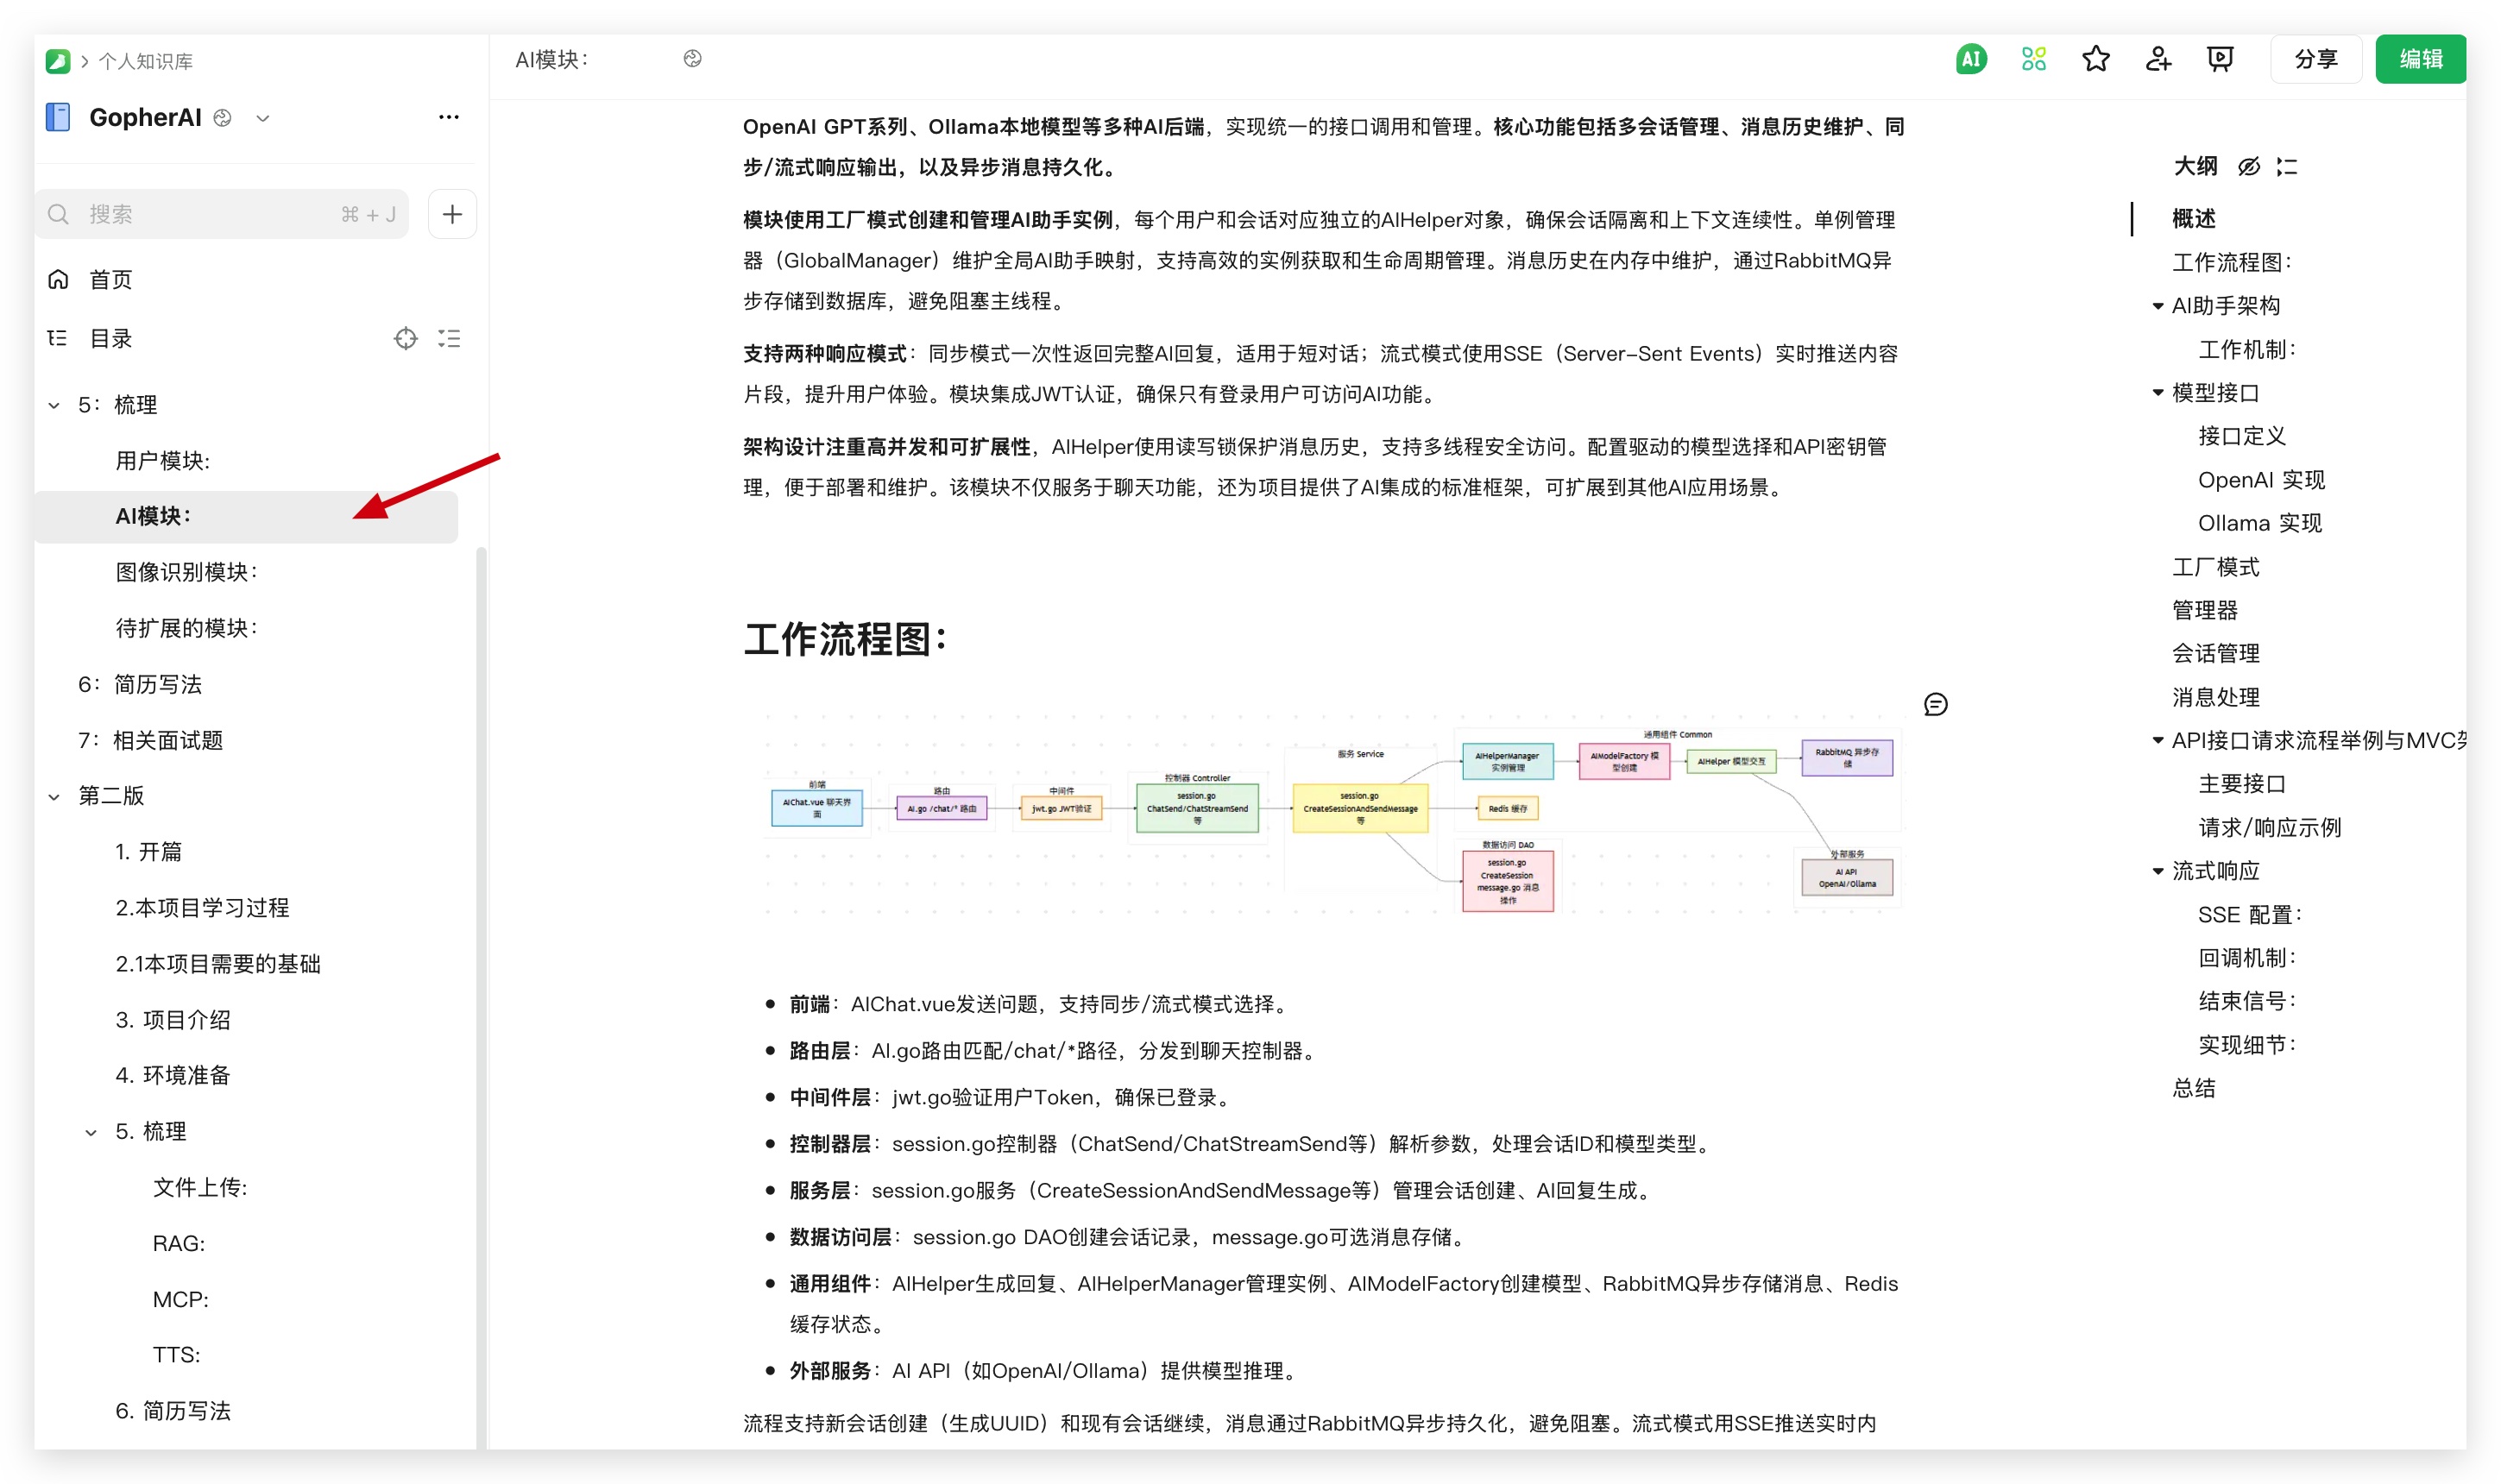The image size is (2501, 1484).
Task: Click the green AI assistant icon
Action: (x=1970, y=59)
